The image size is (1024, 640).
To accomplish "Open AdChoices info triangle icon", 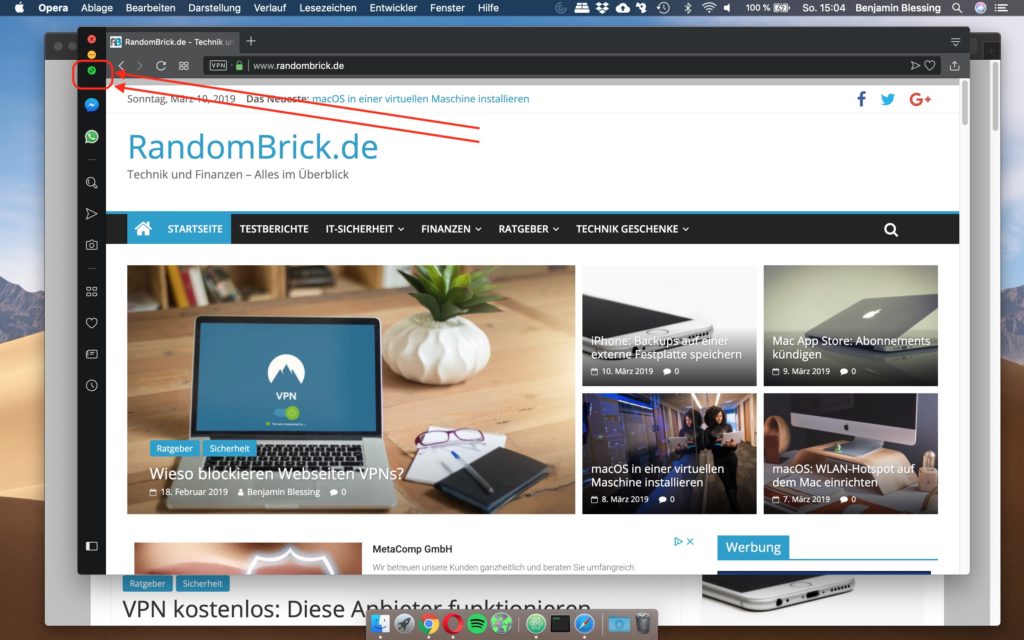I will [678, 541].
